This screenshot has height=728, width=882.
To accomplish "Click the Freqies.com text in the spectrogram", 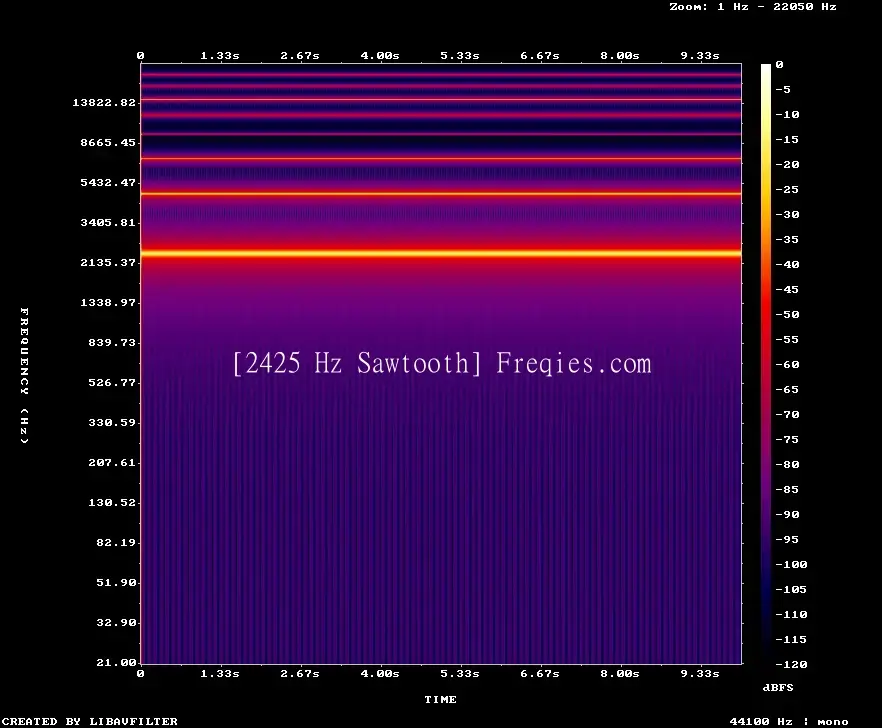I will [x=574, y=363].
